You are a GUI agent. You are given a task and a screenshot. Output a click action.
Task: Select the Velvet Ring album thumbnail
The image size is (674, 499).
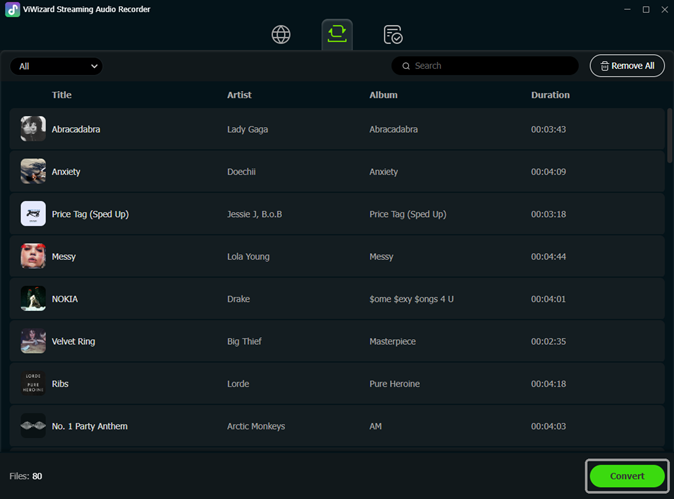pyautogui.click(x=33, y=341)
